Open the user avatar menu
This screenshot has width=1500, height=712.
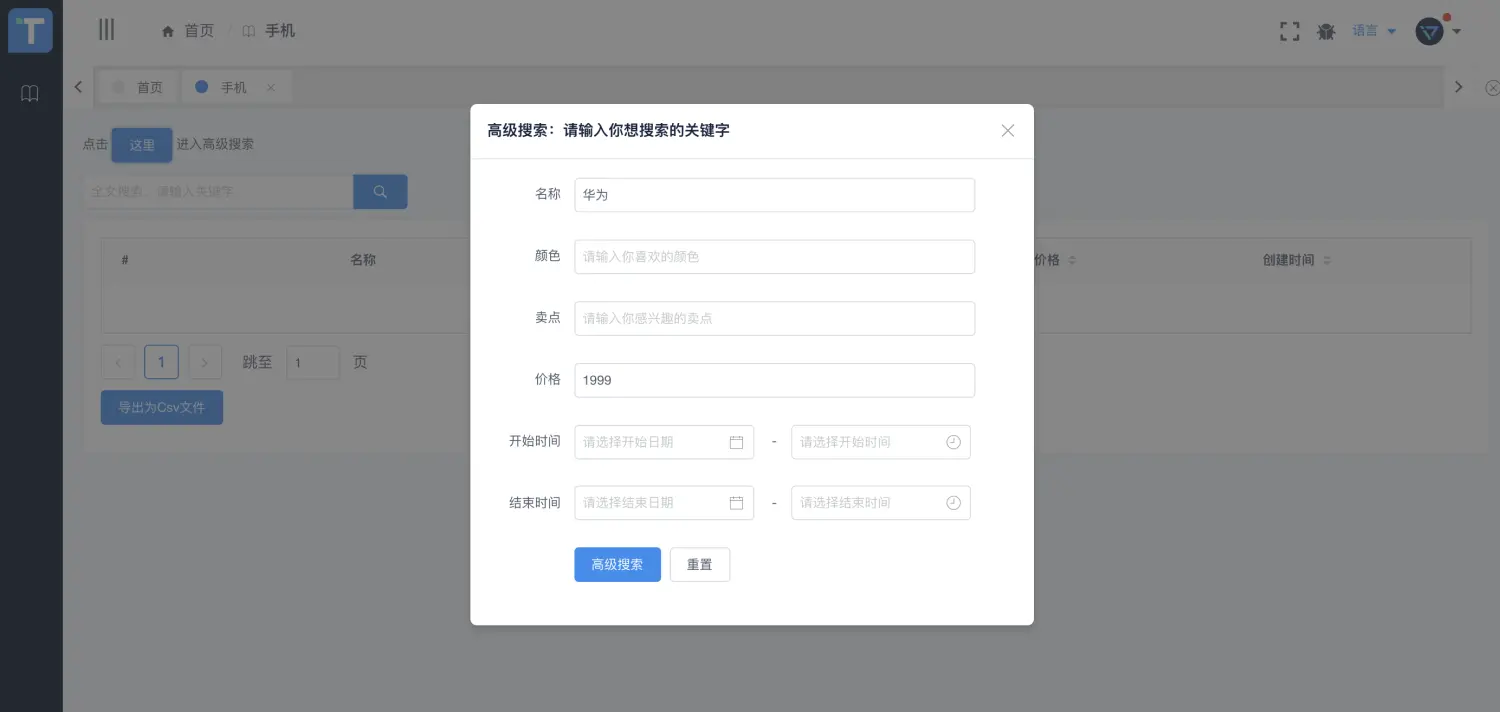tap(1438, 31)
